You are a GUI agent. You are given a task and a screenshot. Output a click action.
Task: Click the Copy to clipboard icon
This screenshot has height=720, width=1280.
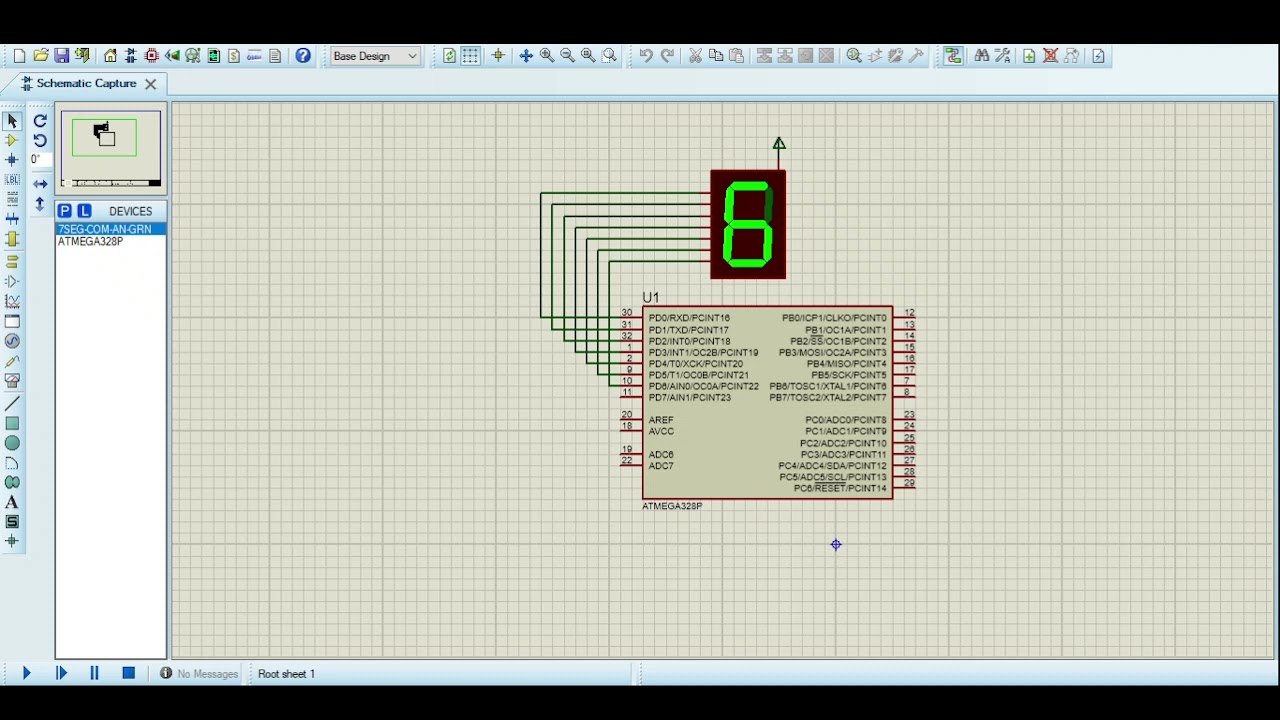[x=716, y=56]
